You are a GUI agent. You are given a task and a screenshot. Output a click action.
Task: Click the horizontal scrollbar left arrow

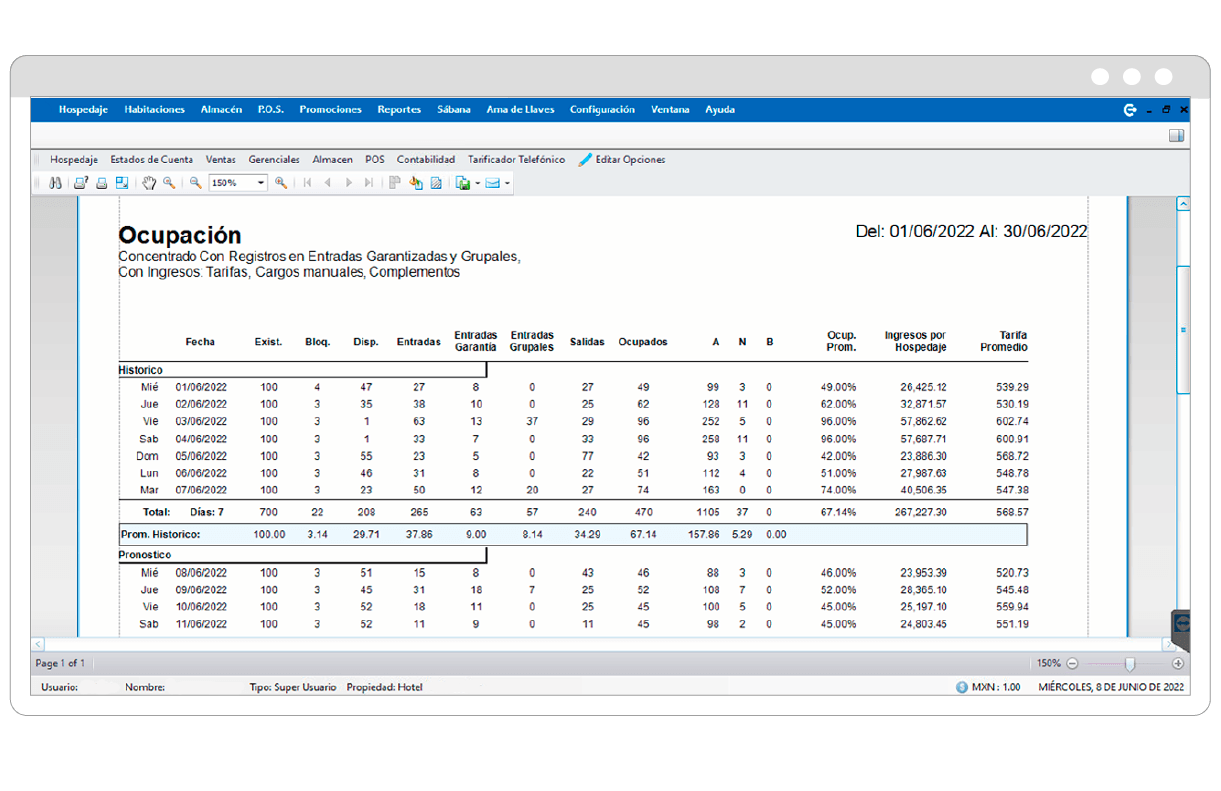click(38, 644)
